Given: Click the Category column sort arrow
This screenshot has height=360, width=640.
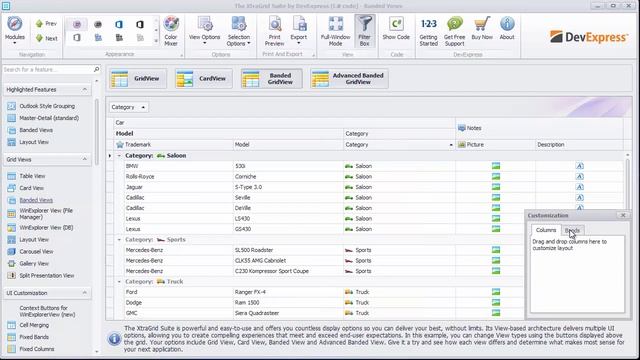Looking at the screenshot, I should (451, 145).
